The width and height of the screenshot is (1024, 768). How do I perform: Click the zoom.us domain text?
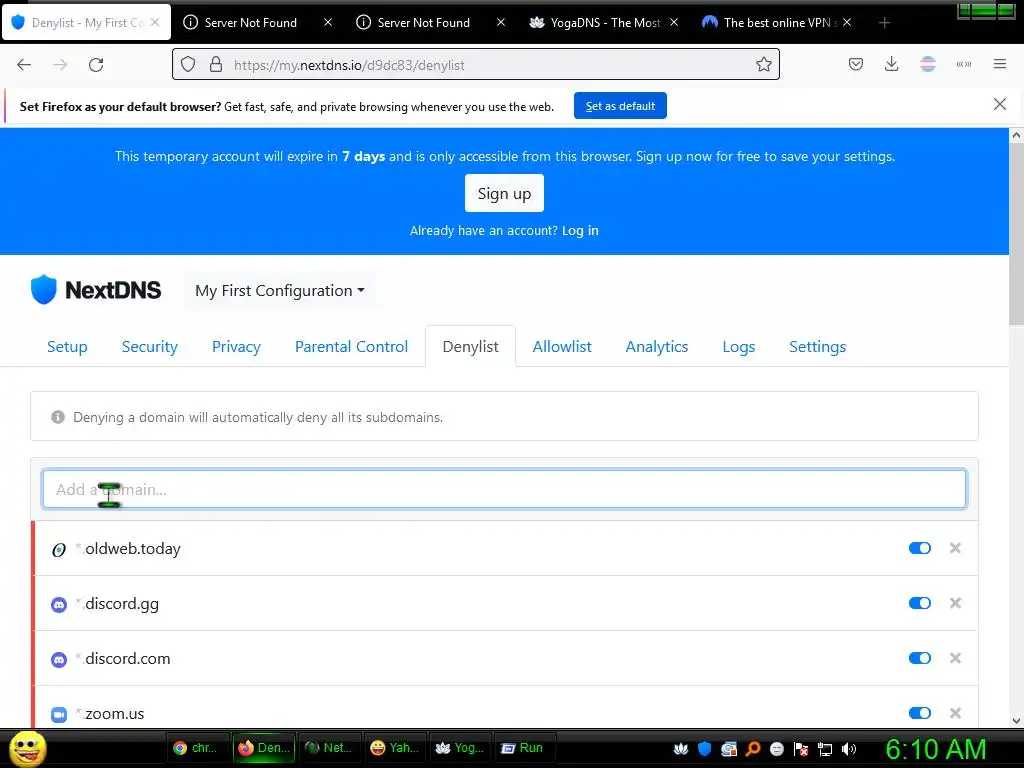pos(114,714)
